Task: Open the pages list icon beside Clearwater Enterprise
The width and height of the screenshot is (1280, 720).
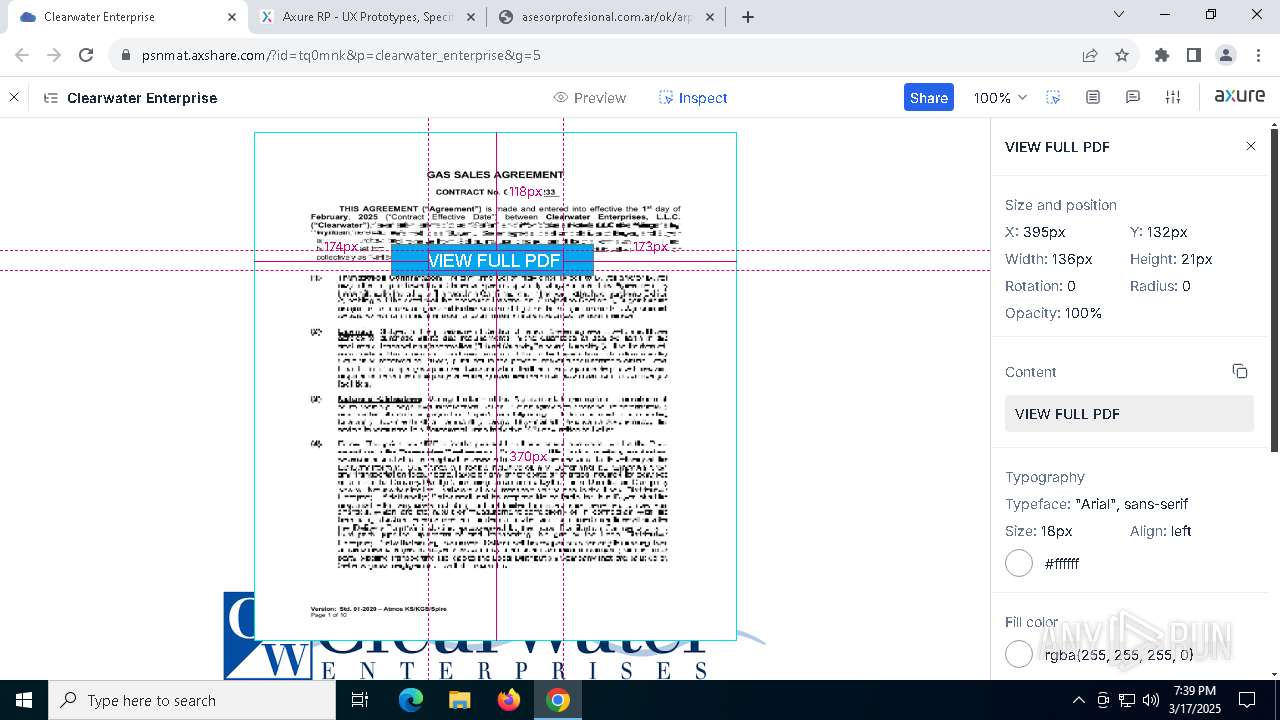Action: (50, 98)
